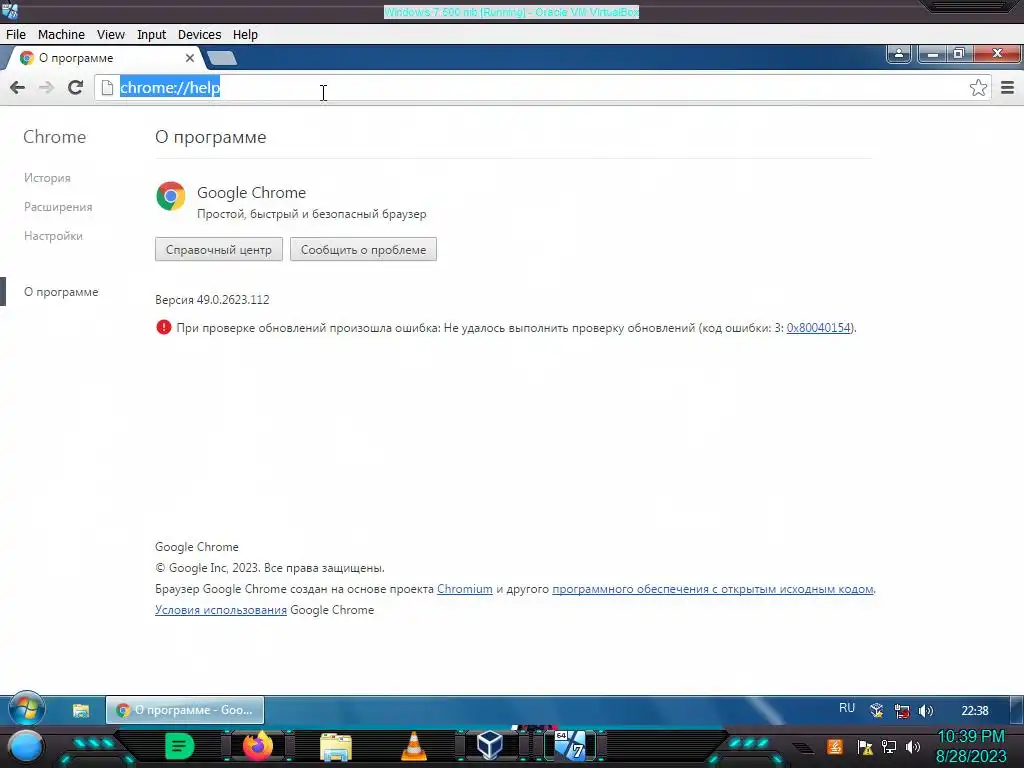Click the RU language indicator
This screenshot has width=1024, height=768.
[x=846, y=709]
